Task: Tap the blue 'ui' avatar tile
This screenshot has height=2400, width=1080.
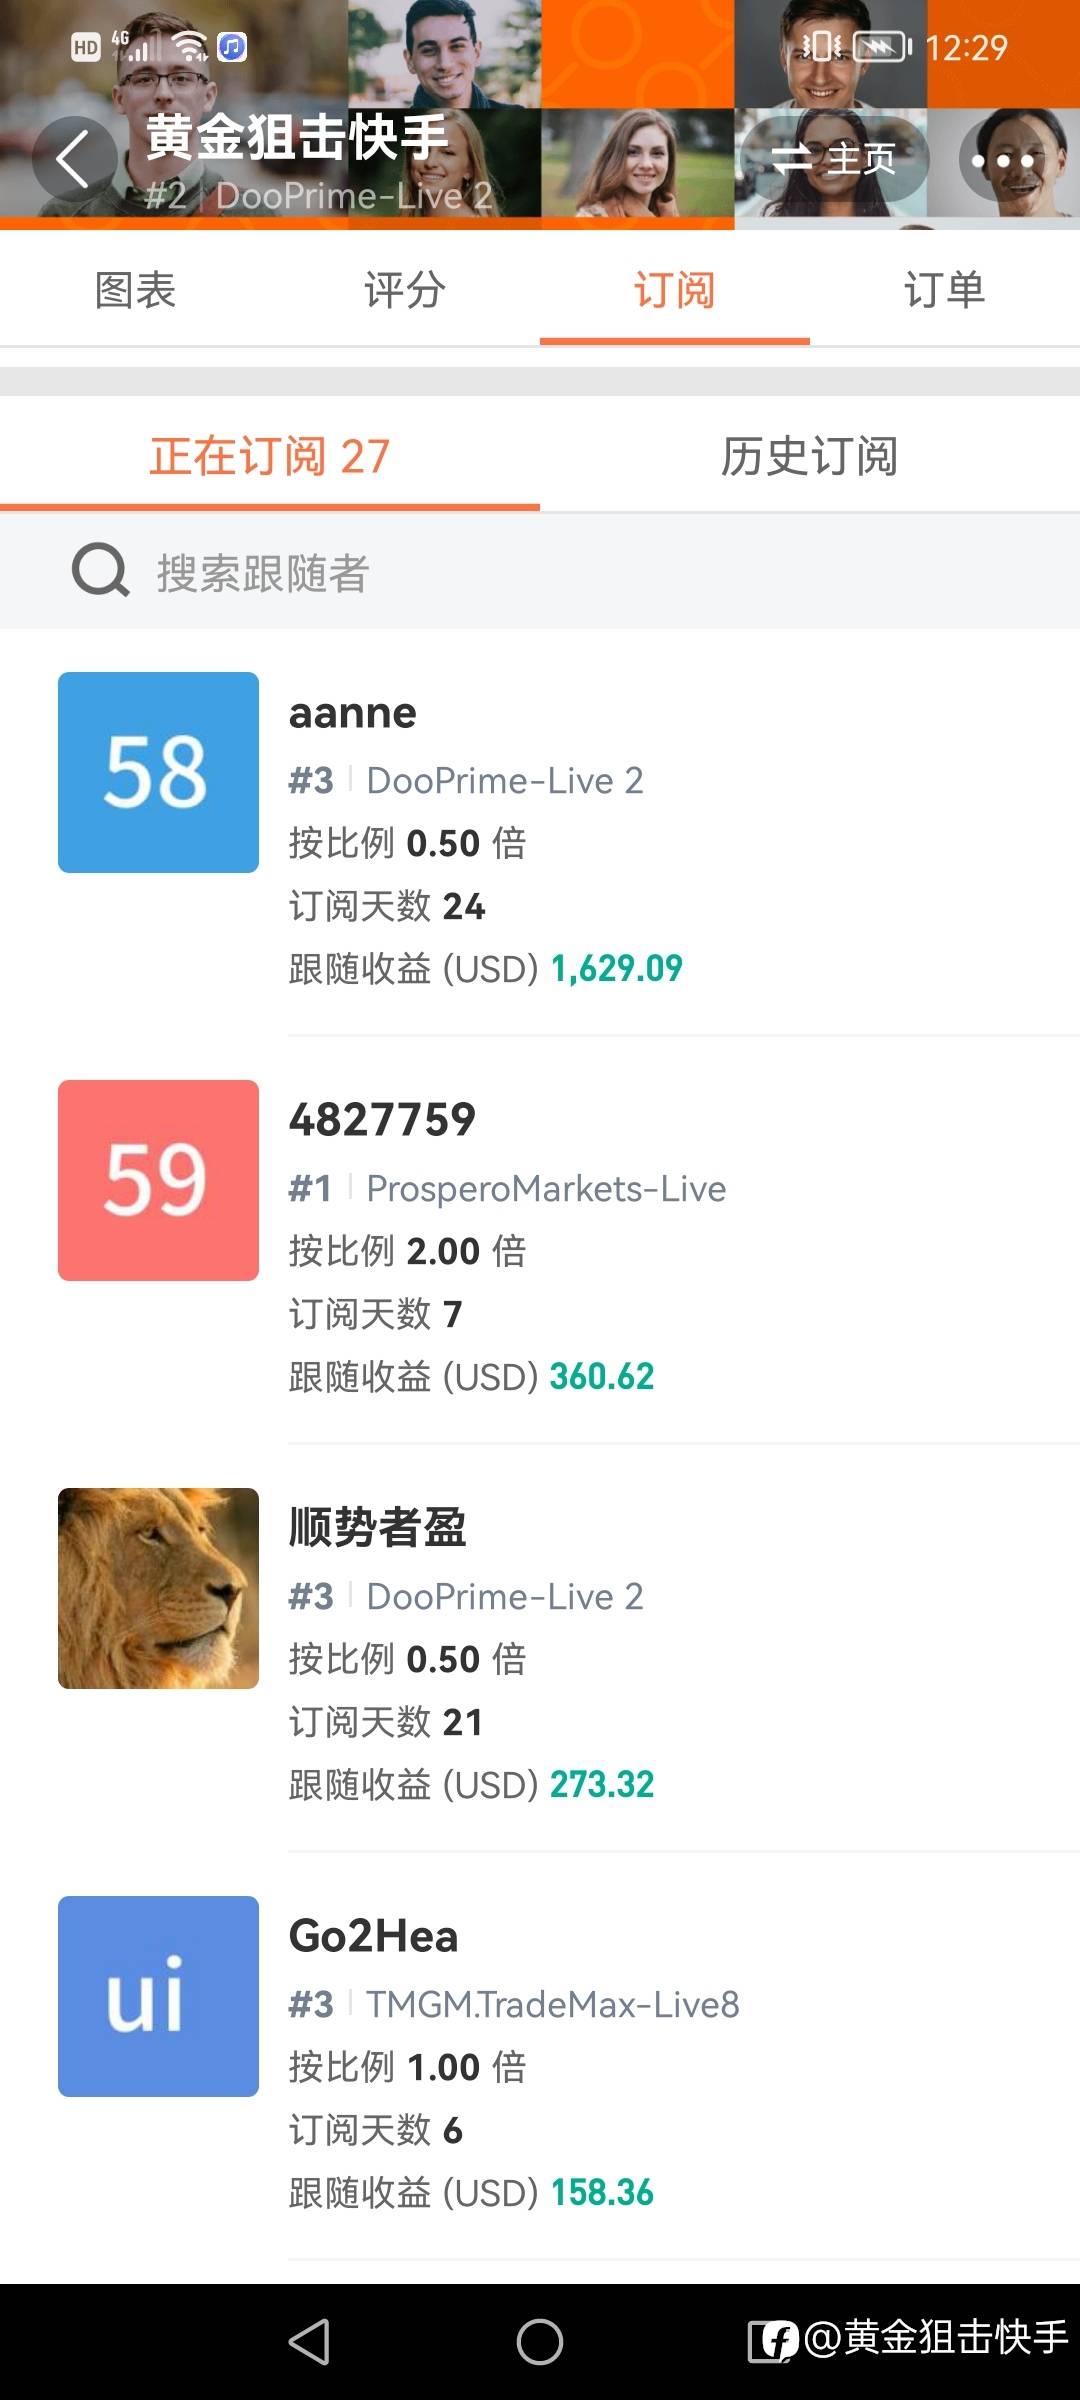Action: coord(158,1996)
